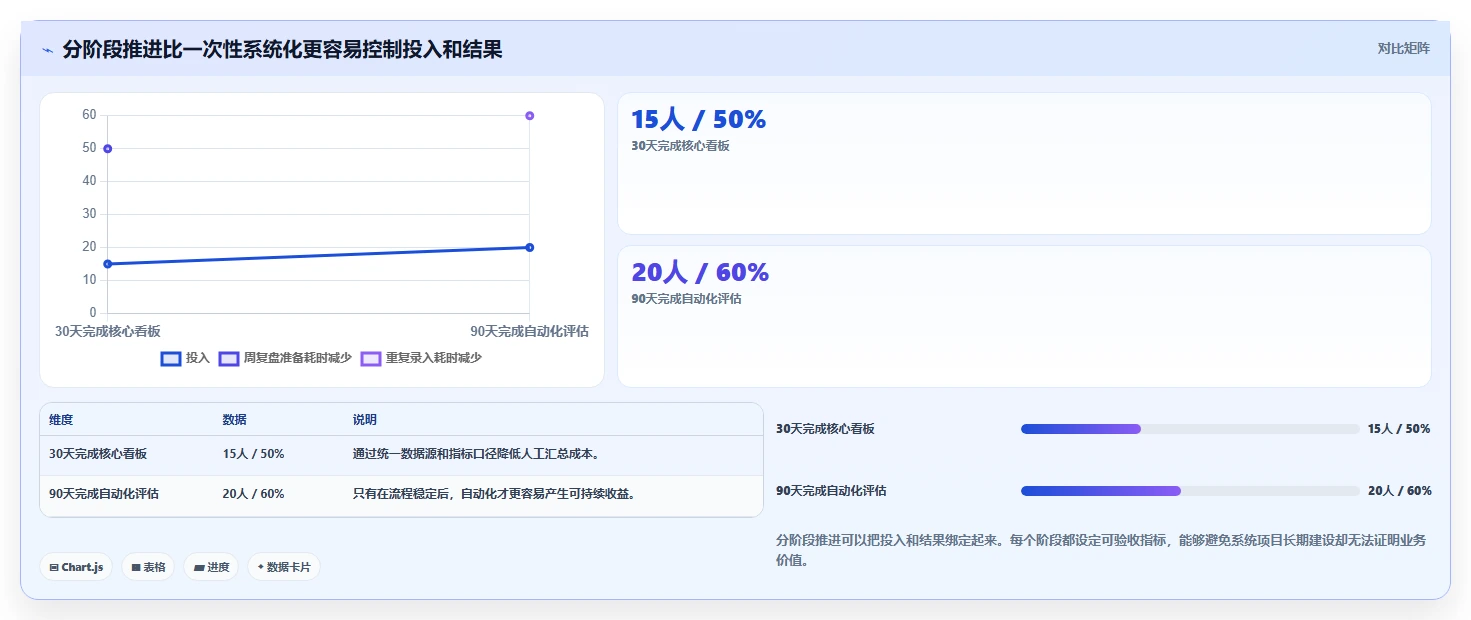Click the 表格 tag
Viewport: 1471px width, 620px height.
click(148, 567)
